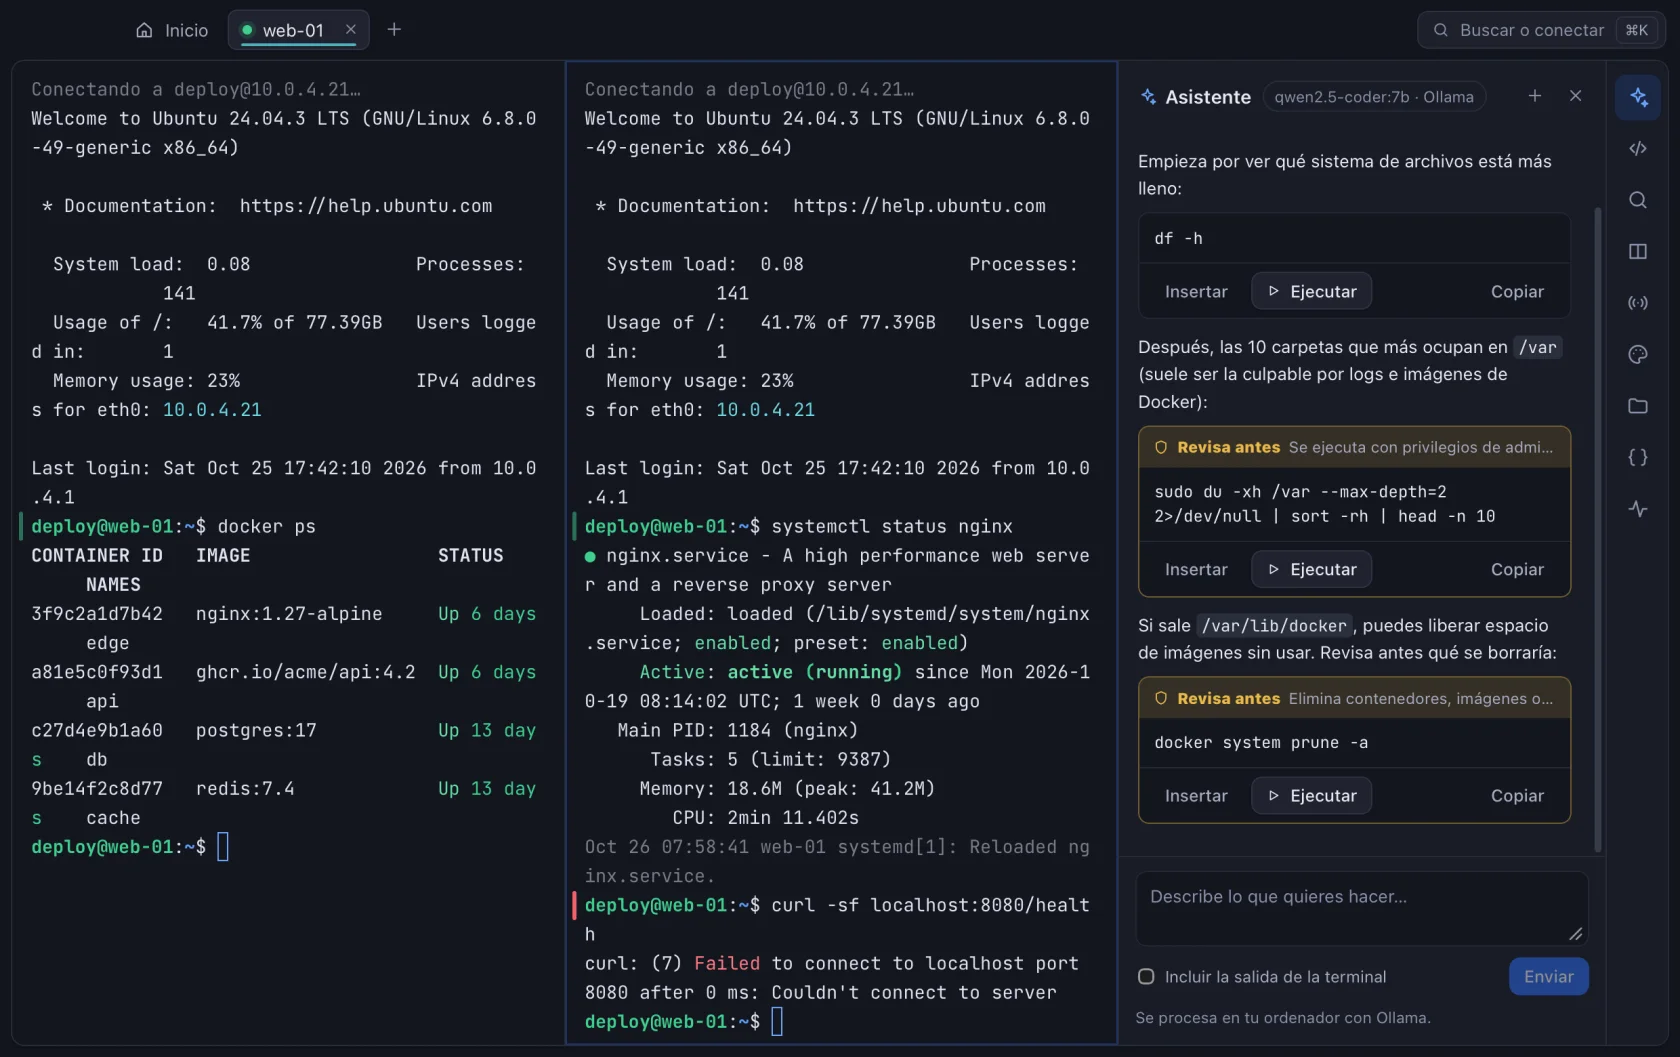The width and height of the screenshot is (1680, 1057).
Task: Open the Buscar o conectar search box
Action: coord(1542,30)
